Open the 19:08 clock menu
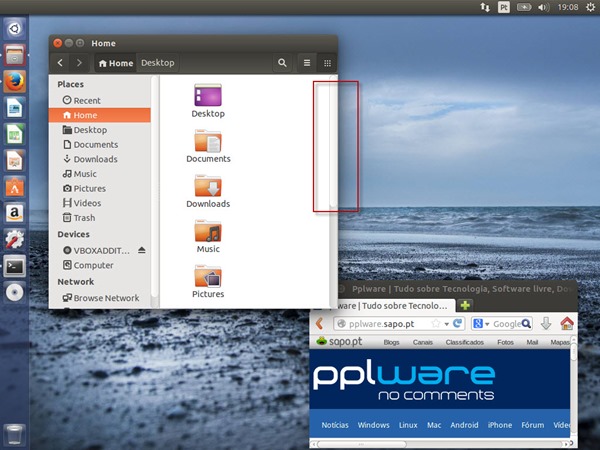Image resolution: width=600 pixels, height=450 pixels. pos(568,7)
